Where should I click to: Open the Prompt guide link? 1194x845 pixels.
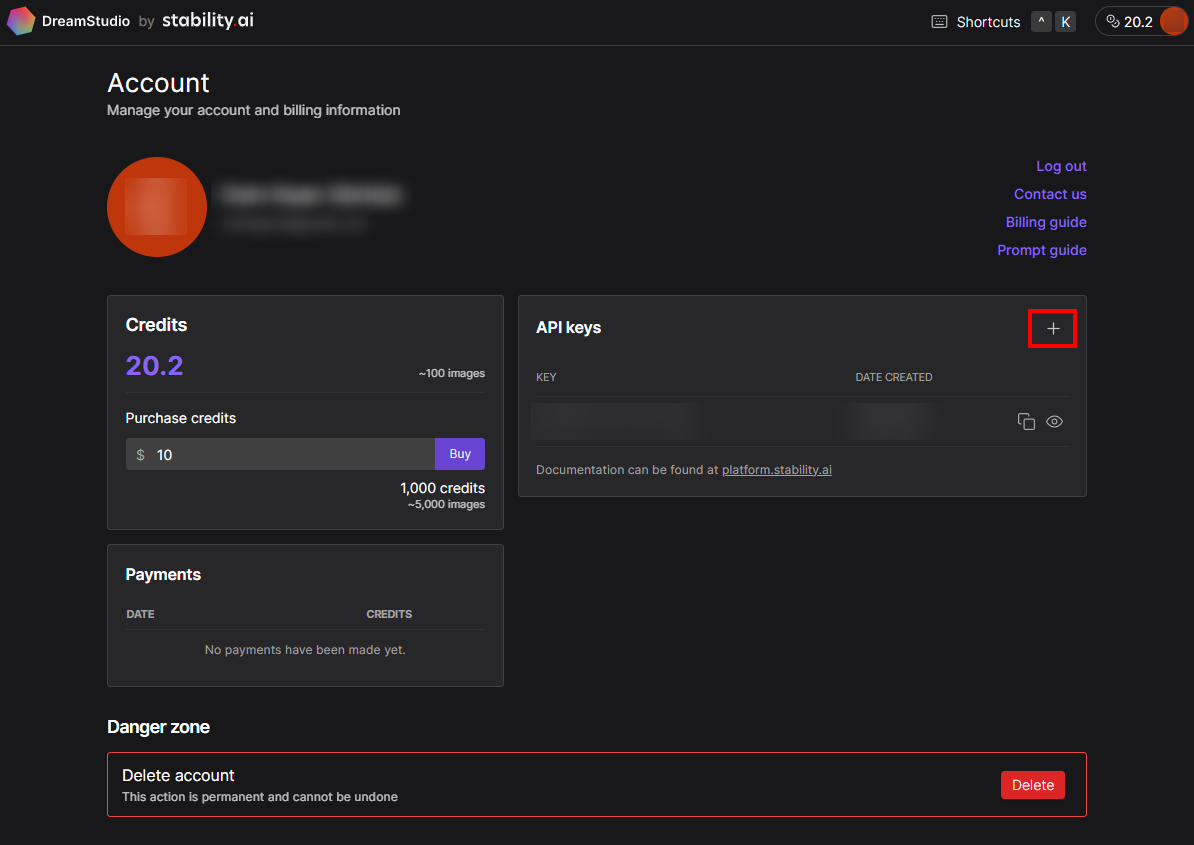point(1042,250)
